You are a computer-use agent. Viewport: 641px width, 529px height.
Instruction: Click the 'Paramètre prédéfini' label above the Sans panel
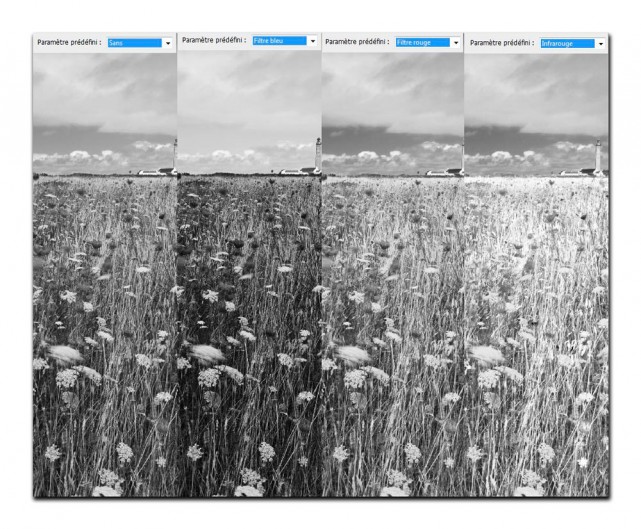69,42
